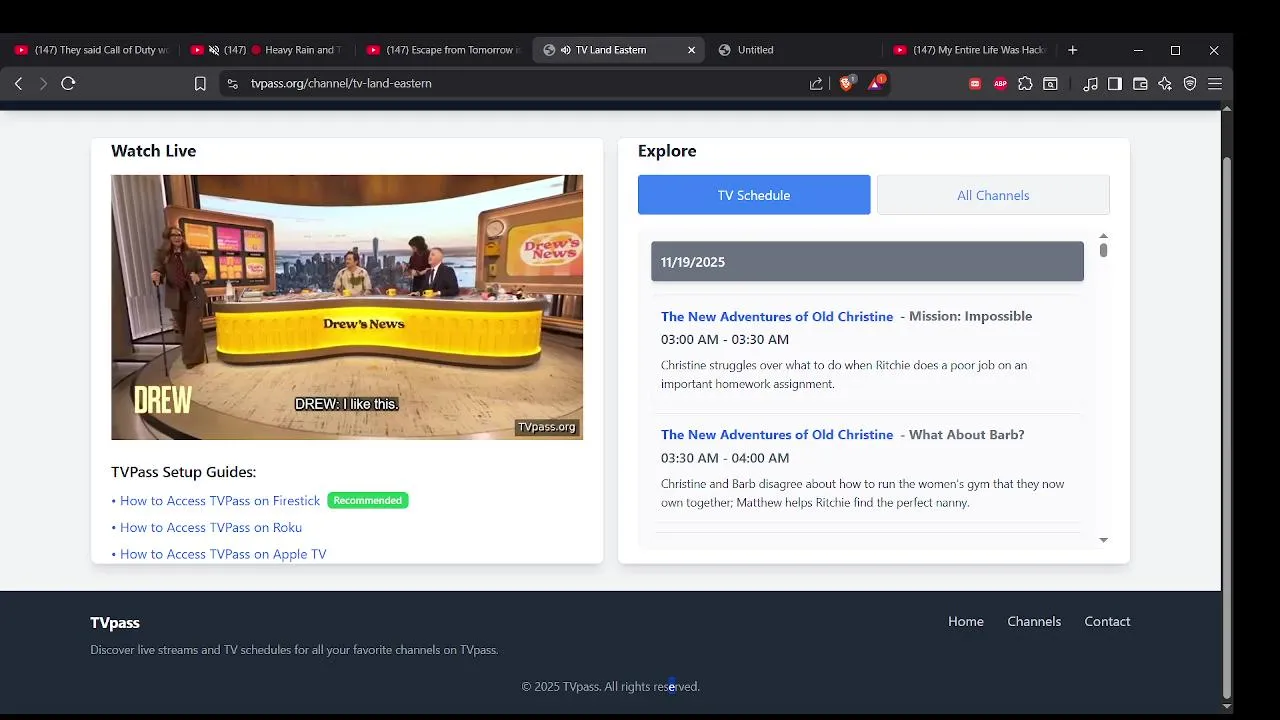
Task: Switch to the Heavy Rain tab
Action: pyautogui.click(x=267, y=50)
